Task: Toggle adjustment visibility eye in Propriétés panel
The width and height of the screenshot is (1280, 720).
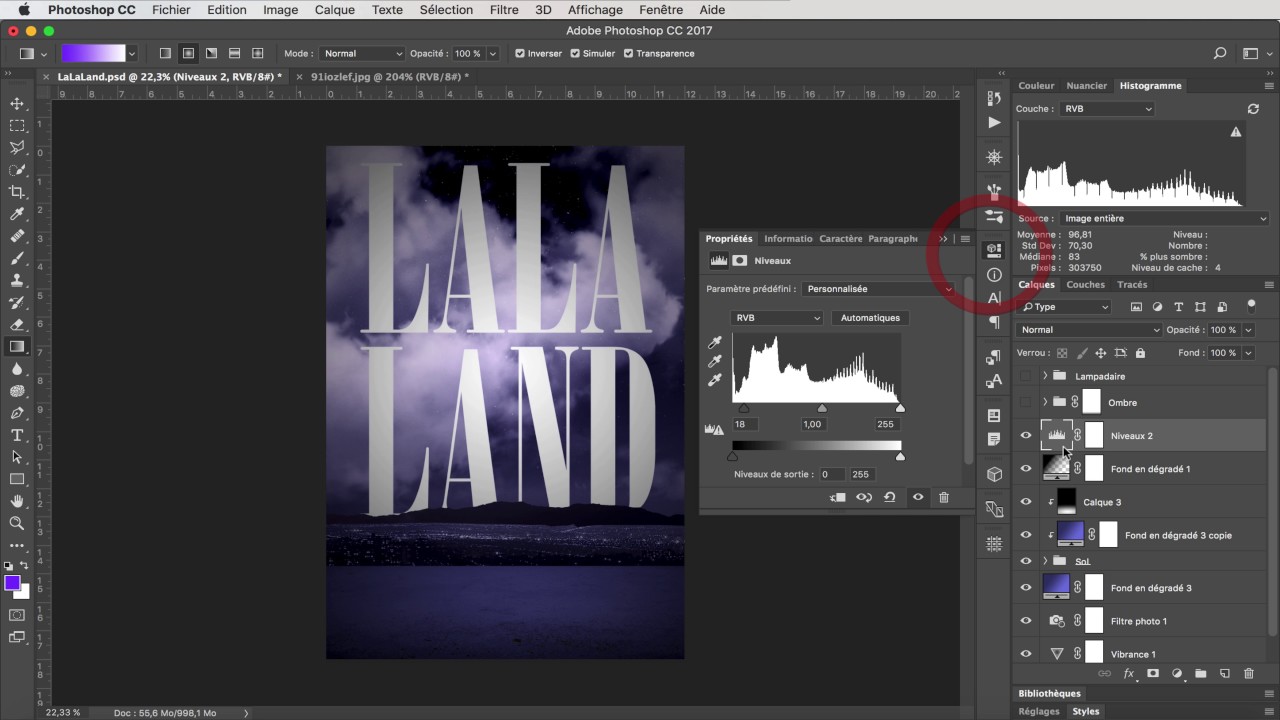Action: pyautogui.click(x=917, y=497)
